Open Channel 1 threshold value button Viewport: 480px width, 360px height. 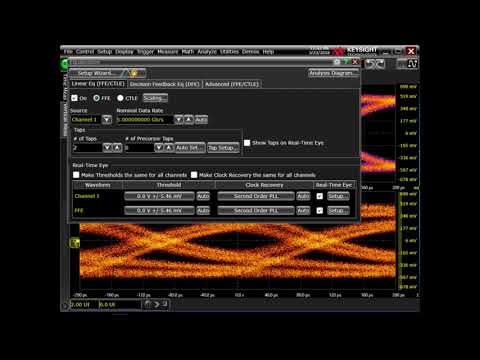pos(159,196)
